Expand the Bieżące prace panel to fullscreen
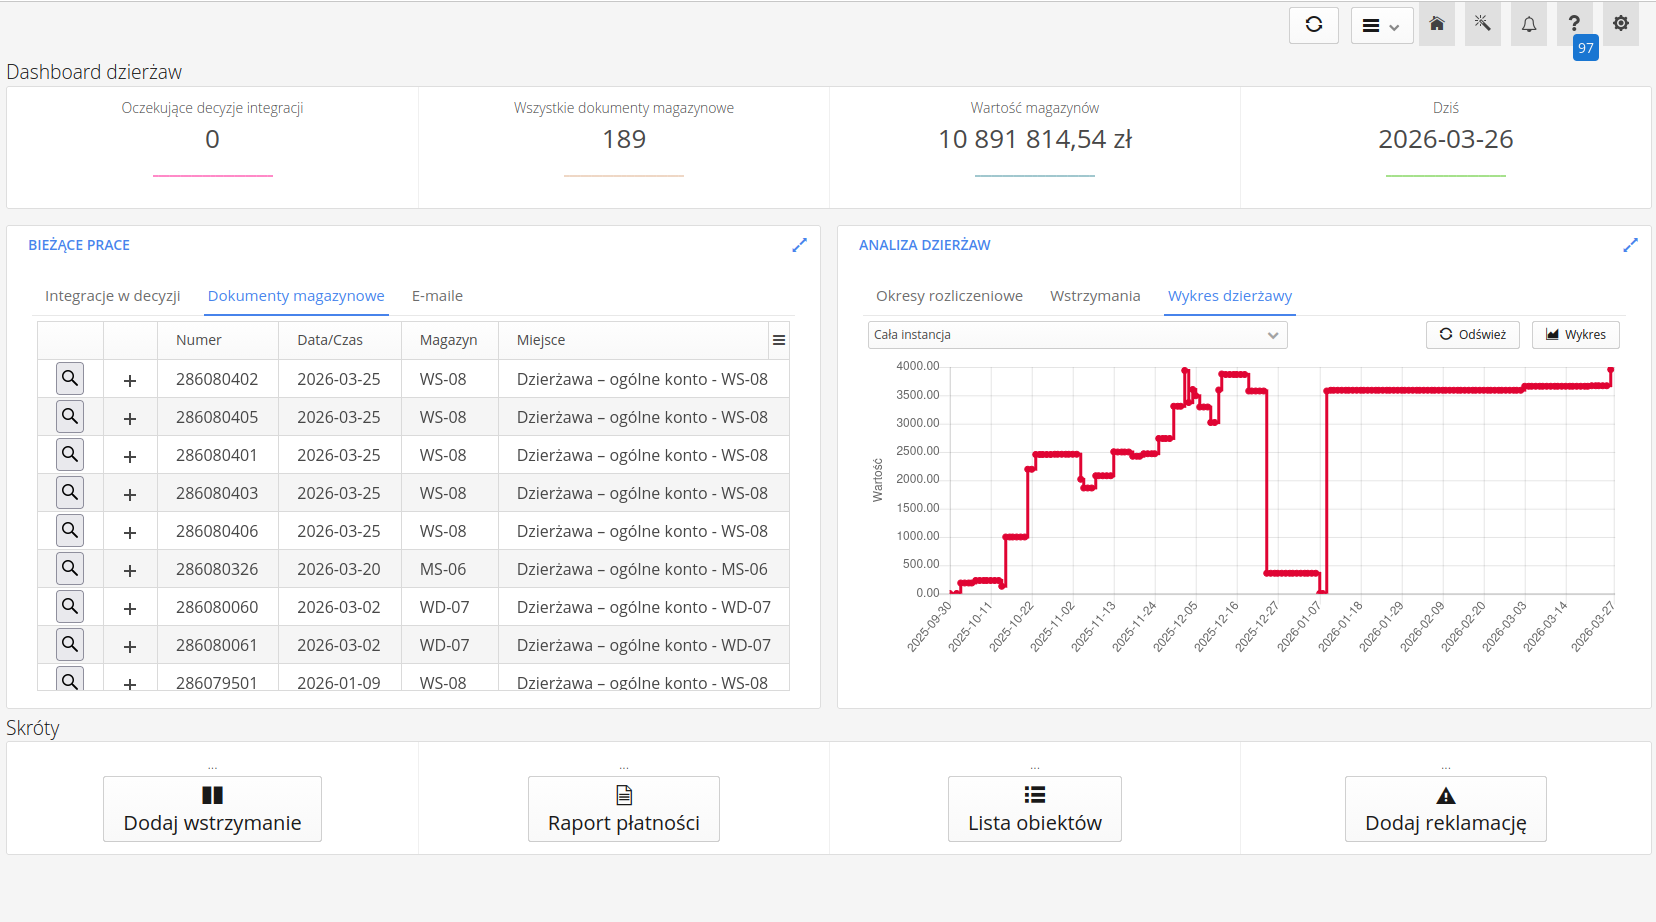Screen dimensions: 1656x922 pos(799,245)
